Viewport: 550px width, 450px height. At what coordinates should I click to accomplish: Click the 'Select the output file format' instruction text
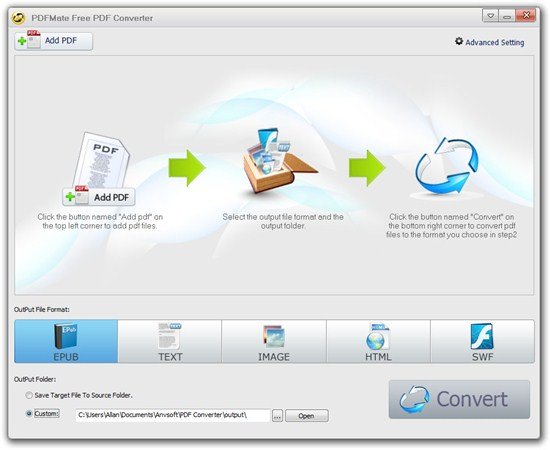point(283,221)
